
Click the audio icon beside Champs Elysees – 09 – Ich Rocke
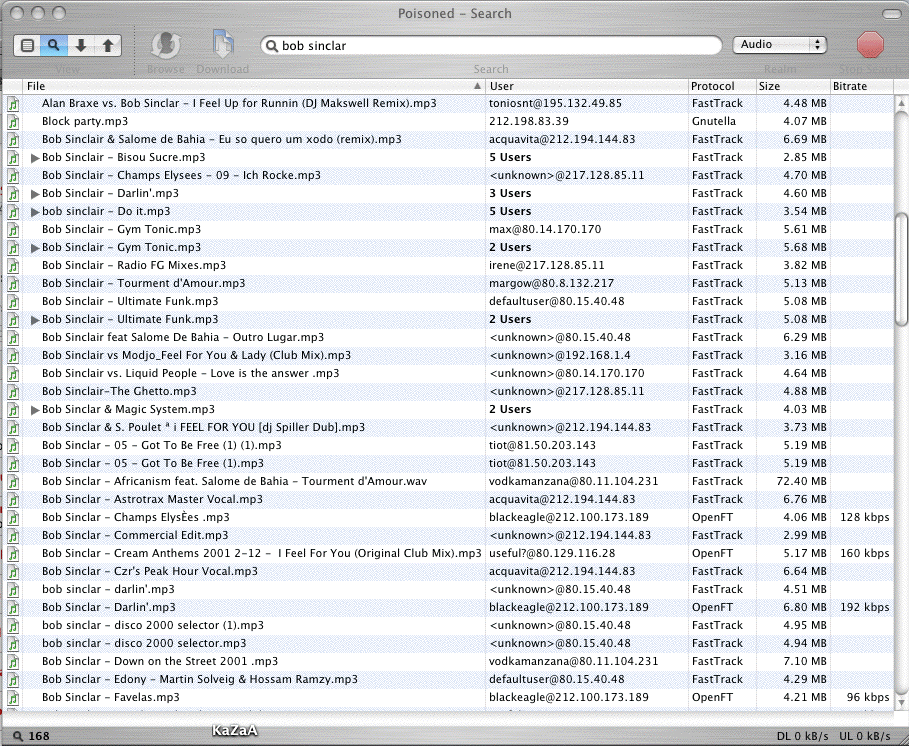[x=13, y=176]
